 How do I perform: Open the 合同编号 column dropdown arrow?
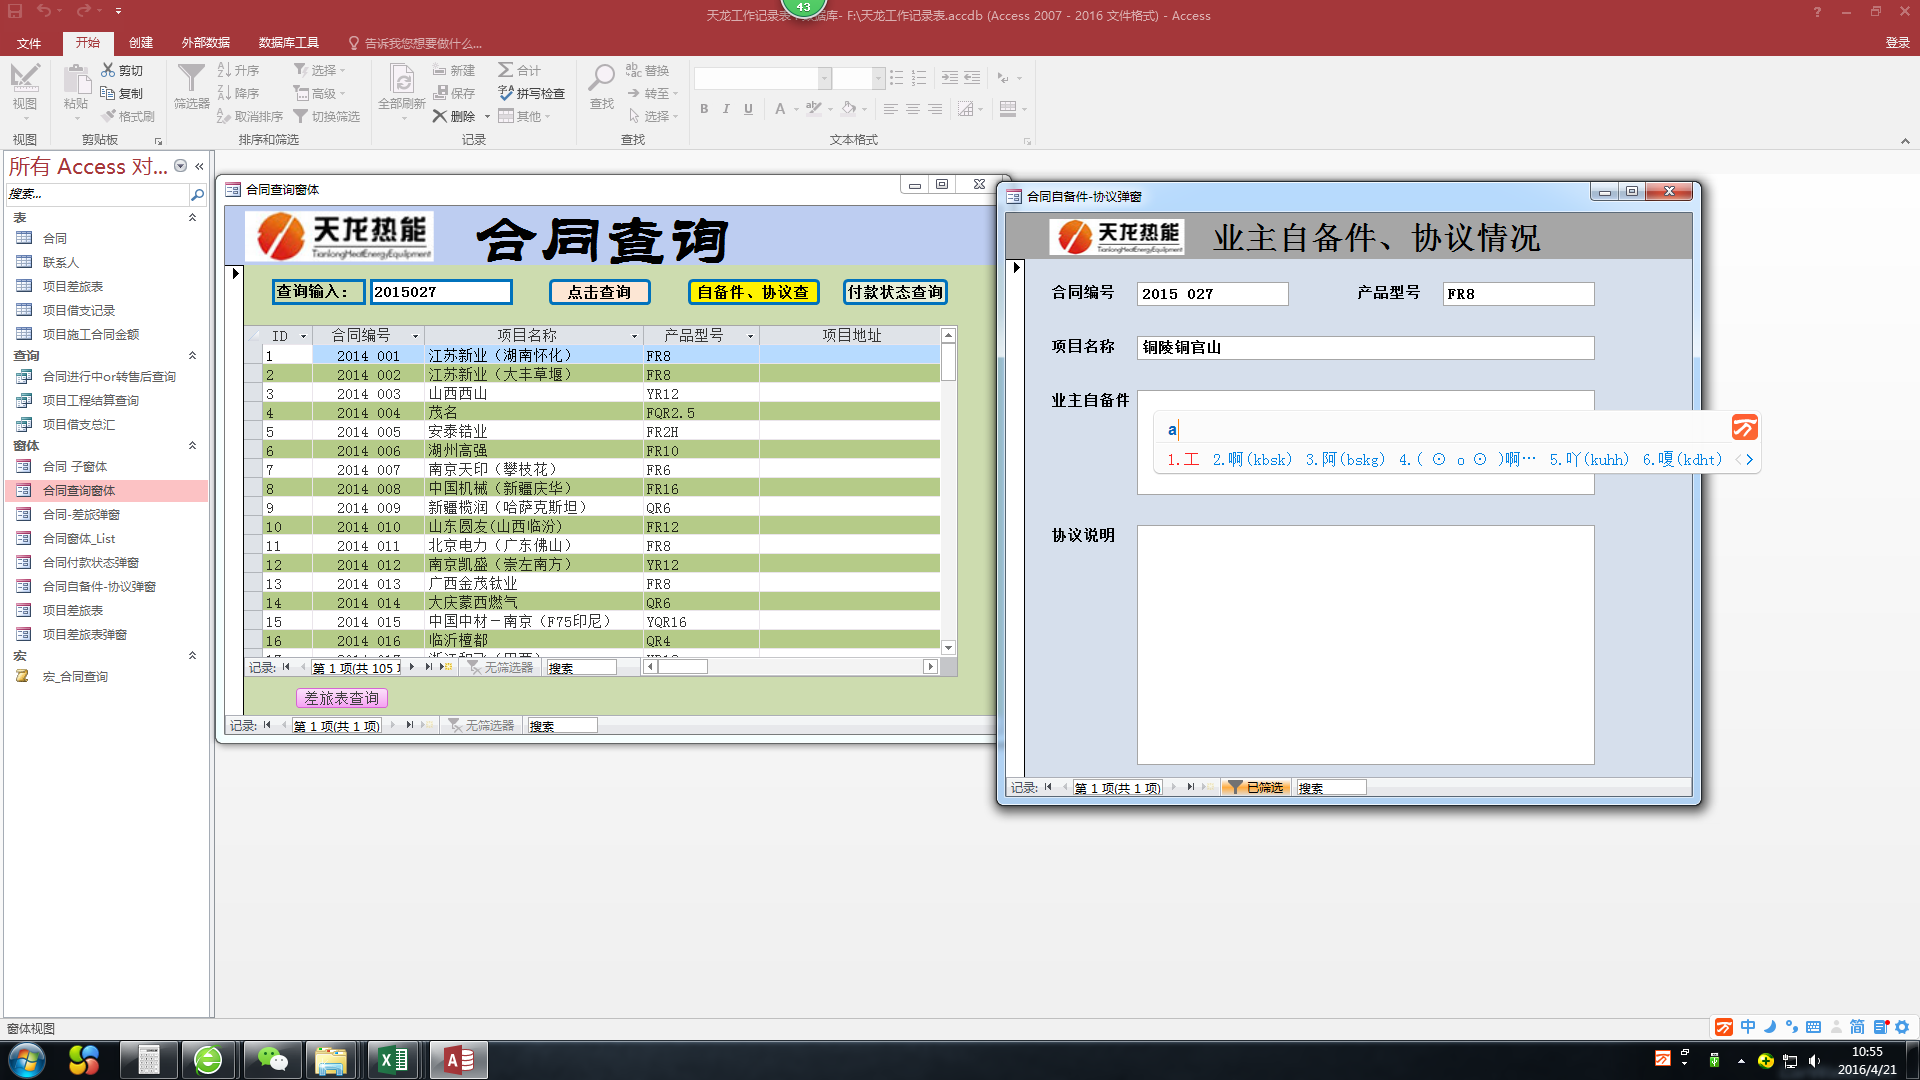(x=415, y=336)
